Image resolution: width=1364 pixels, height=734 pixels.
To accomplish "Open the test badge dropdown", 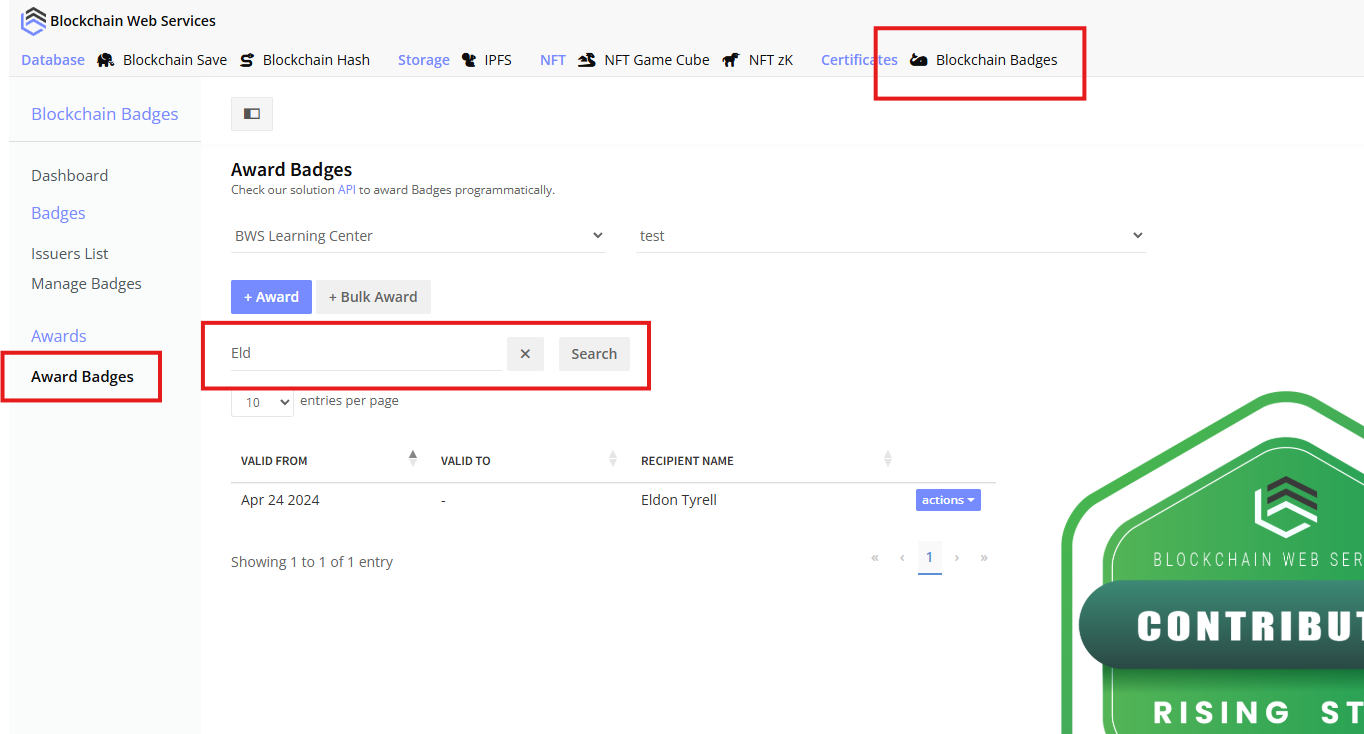I will (890, 236).
